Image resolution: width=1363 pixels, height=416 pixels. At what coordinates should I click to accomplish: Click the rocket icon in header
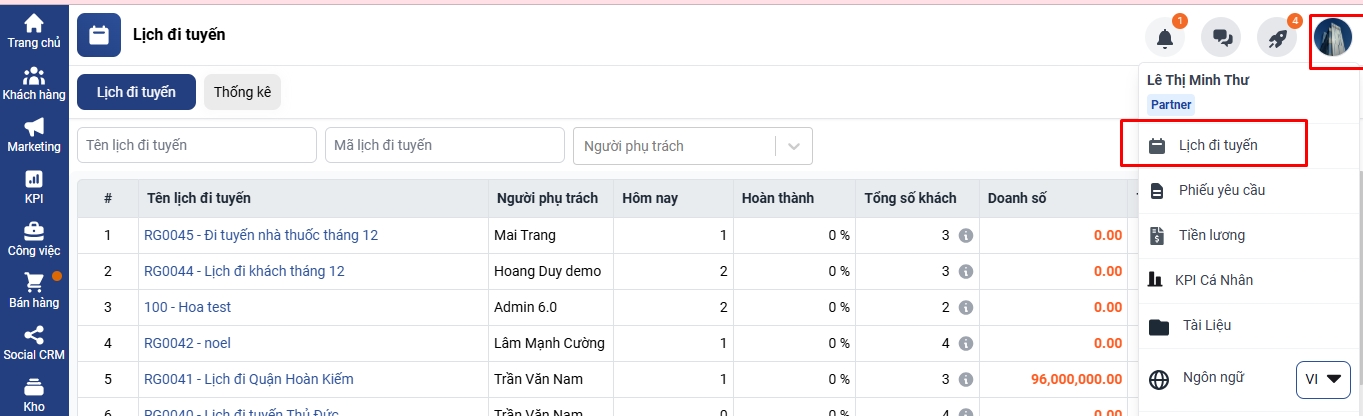[1277, 38]
